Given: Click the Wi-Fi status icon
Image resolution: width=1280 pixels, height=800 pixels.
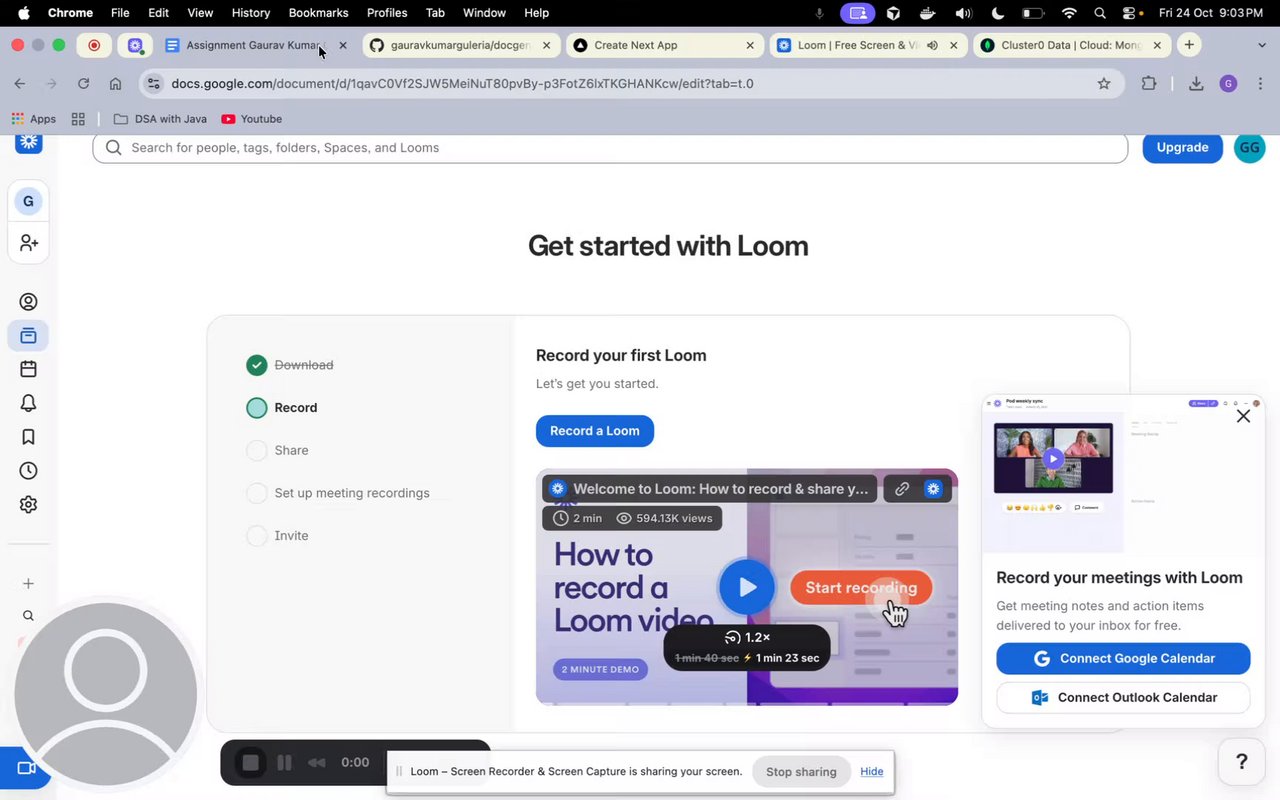Looking at the screenshot, I should click(1069, 13).
